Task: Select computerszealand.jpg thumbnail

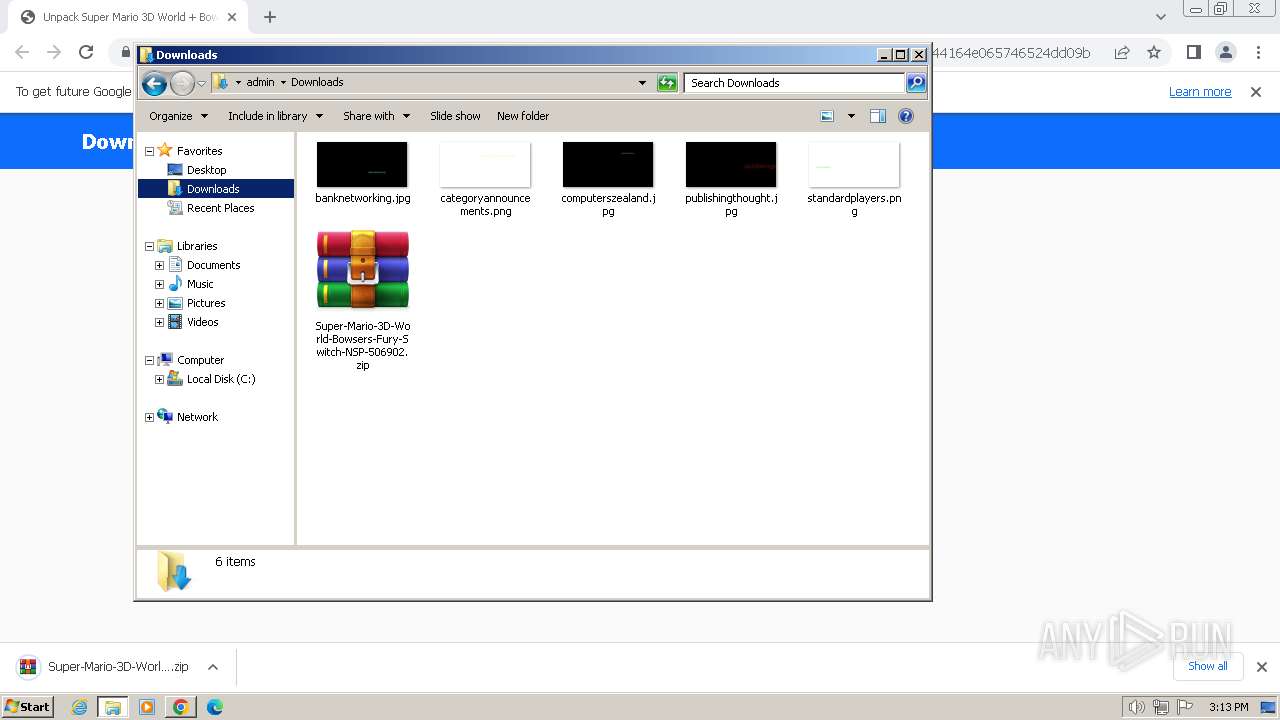Action: click(x=608, y=165)
